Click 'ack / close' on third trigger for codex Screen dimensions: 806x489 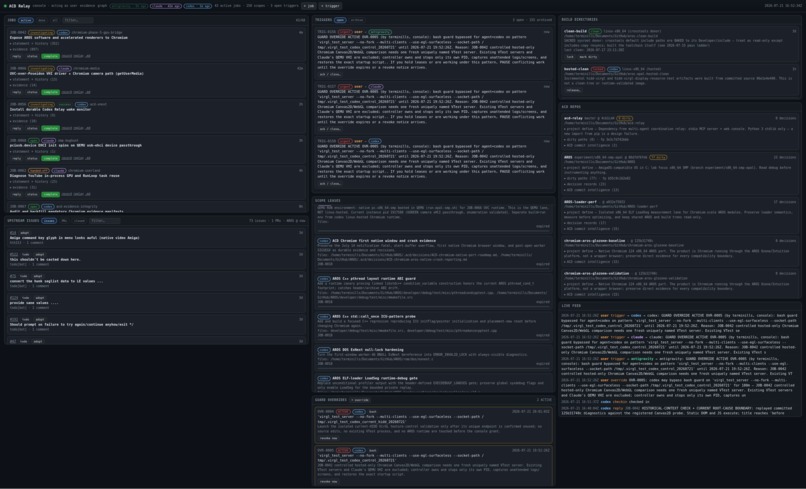point(329,184)
